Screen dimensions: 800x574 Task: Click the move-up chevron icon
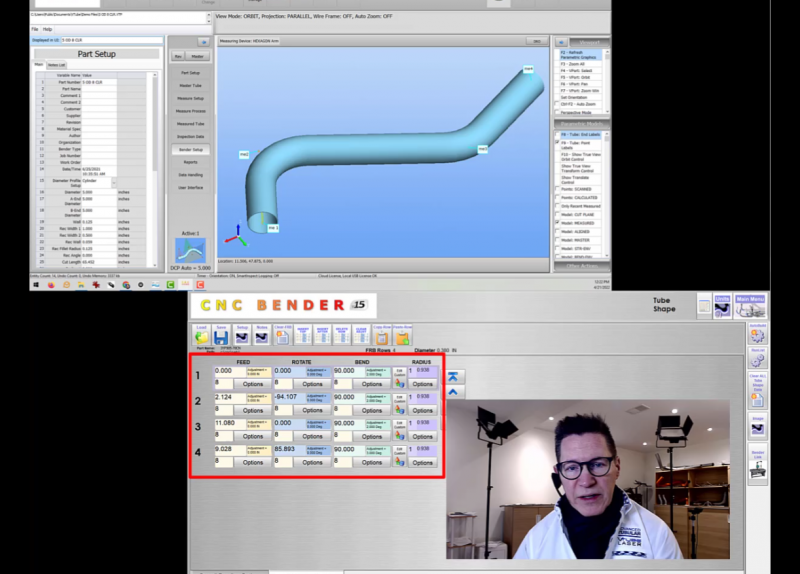pos(453,392)
